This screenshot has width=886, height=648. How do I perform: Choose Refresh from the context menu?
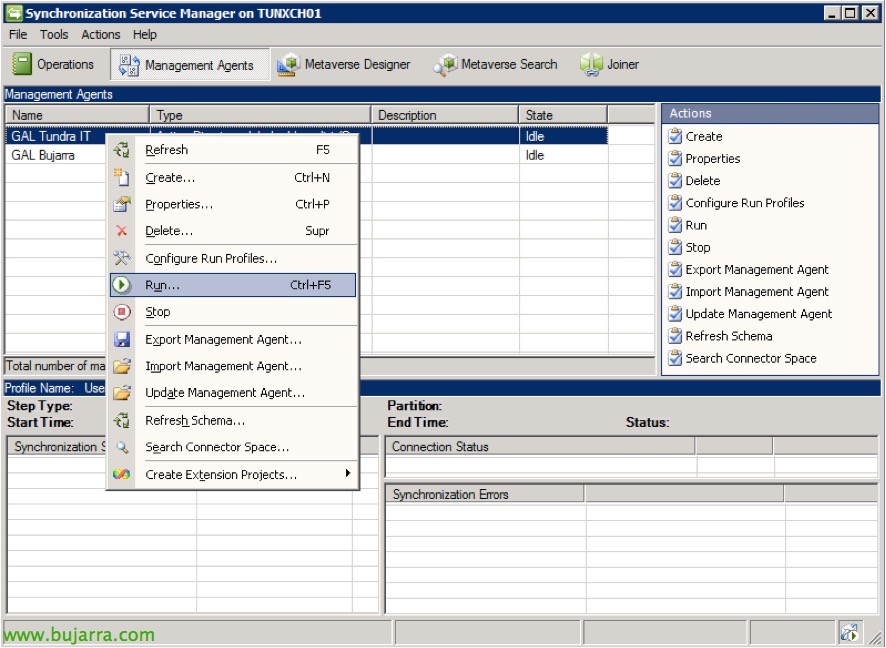coord(233,150)
